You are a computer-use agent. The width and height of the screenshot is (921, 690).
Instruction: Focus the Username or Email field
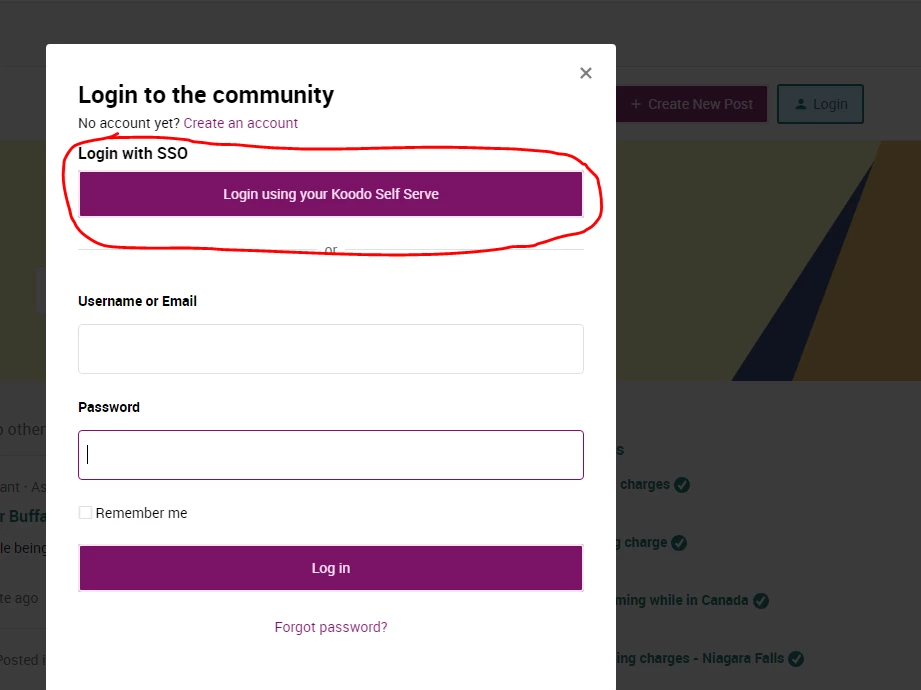(x=331, y=349)
